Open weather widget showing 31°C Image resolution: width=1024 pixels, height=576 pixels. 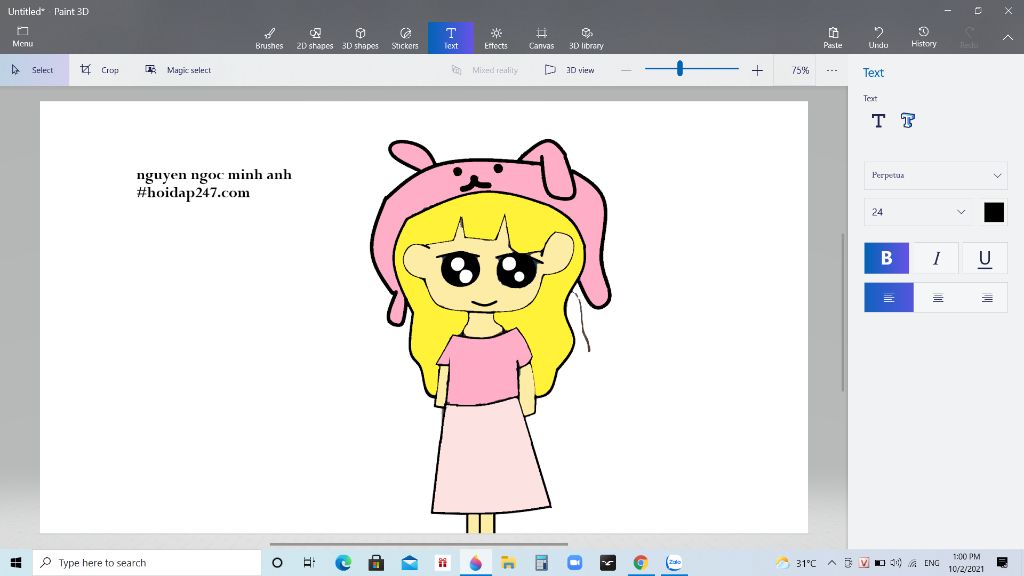pos(796,562)
